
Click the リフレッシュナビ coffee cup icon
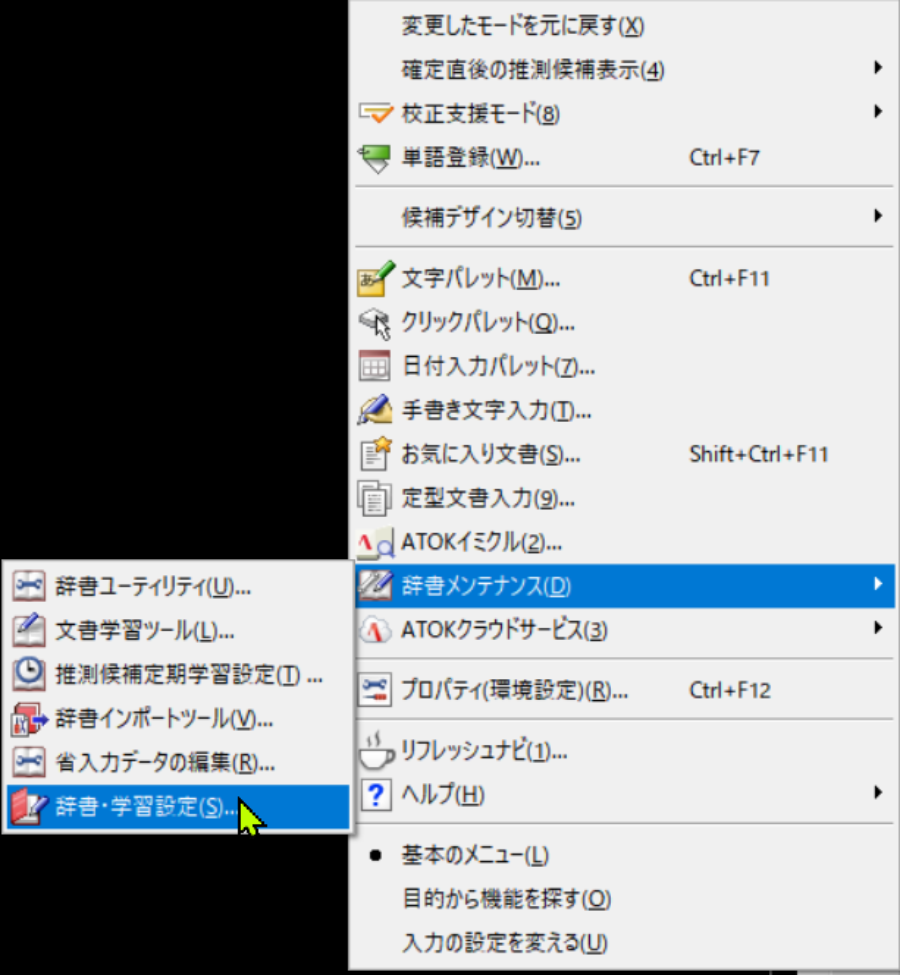click(375, 751)
